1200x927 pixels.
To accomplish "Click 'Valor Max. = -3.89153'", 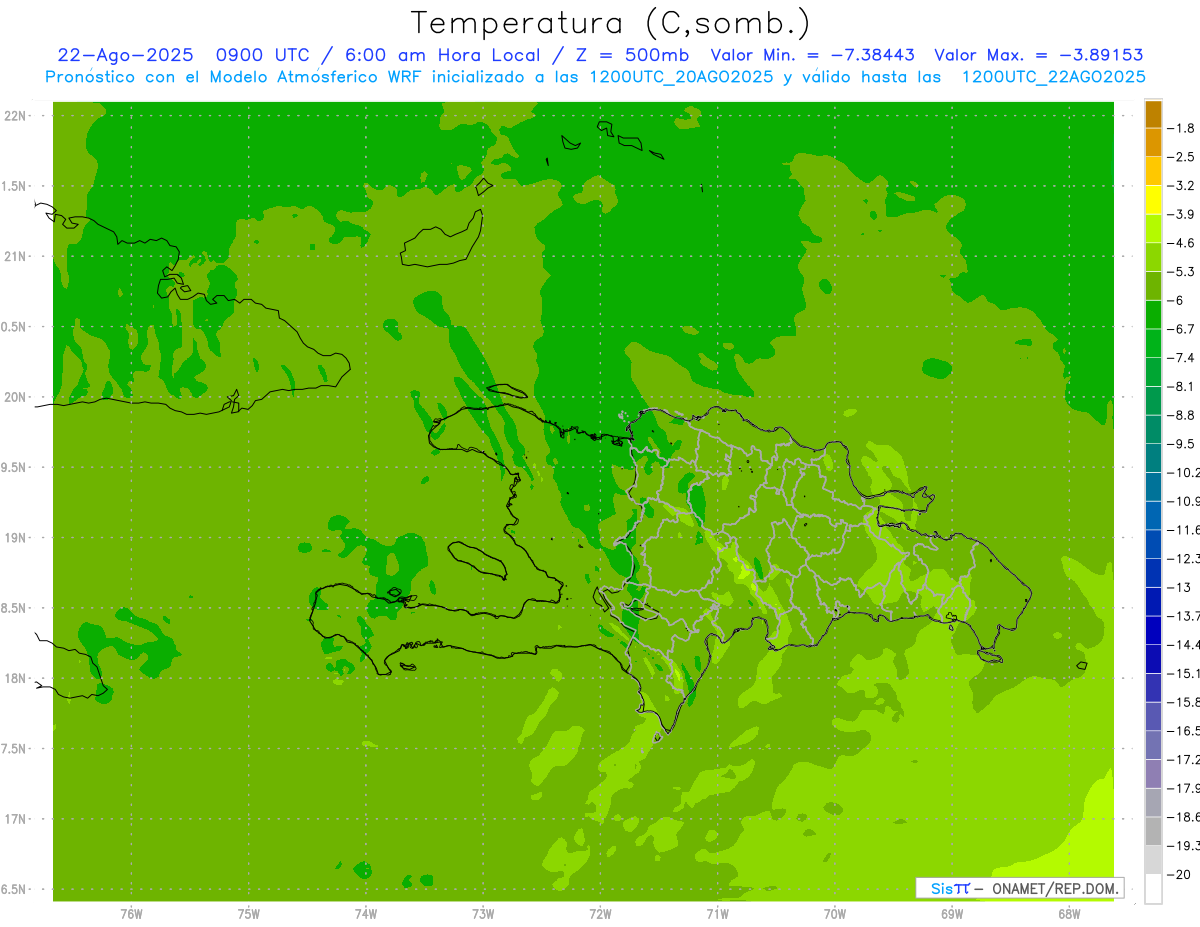I will click(x=1039, y=55).
